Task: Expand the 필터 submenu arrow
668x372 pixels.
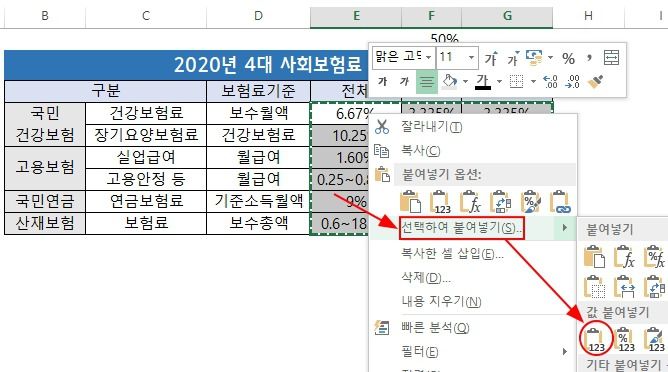Action: 564,352
